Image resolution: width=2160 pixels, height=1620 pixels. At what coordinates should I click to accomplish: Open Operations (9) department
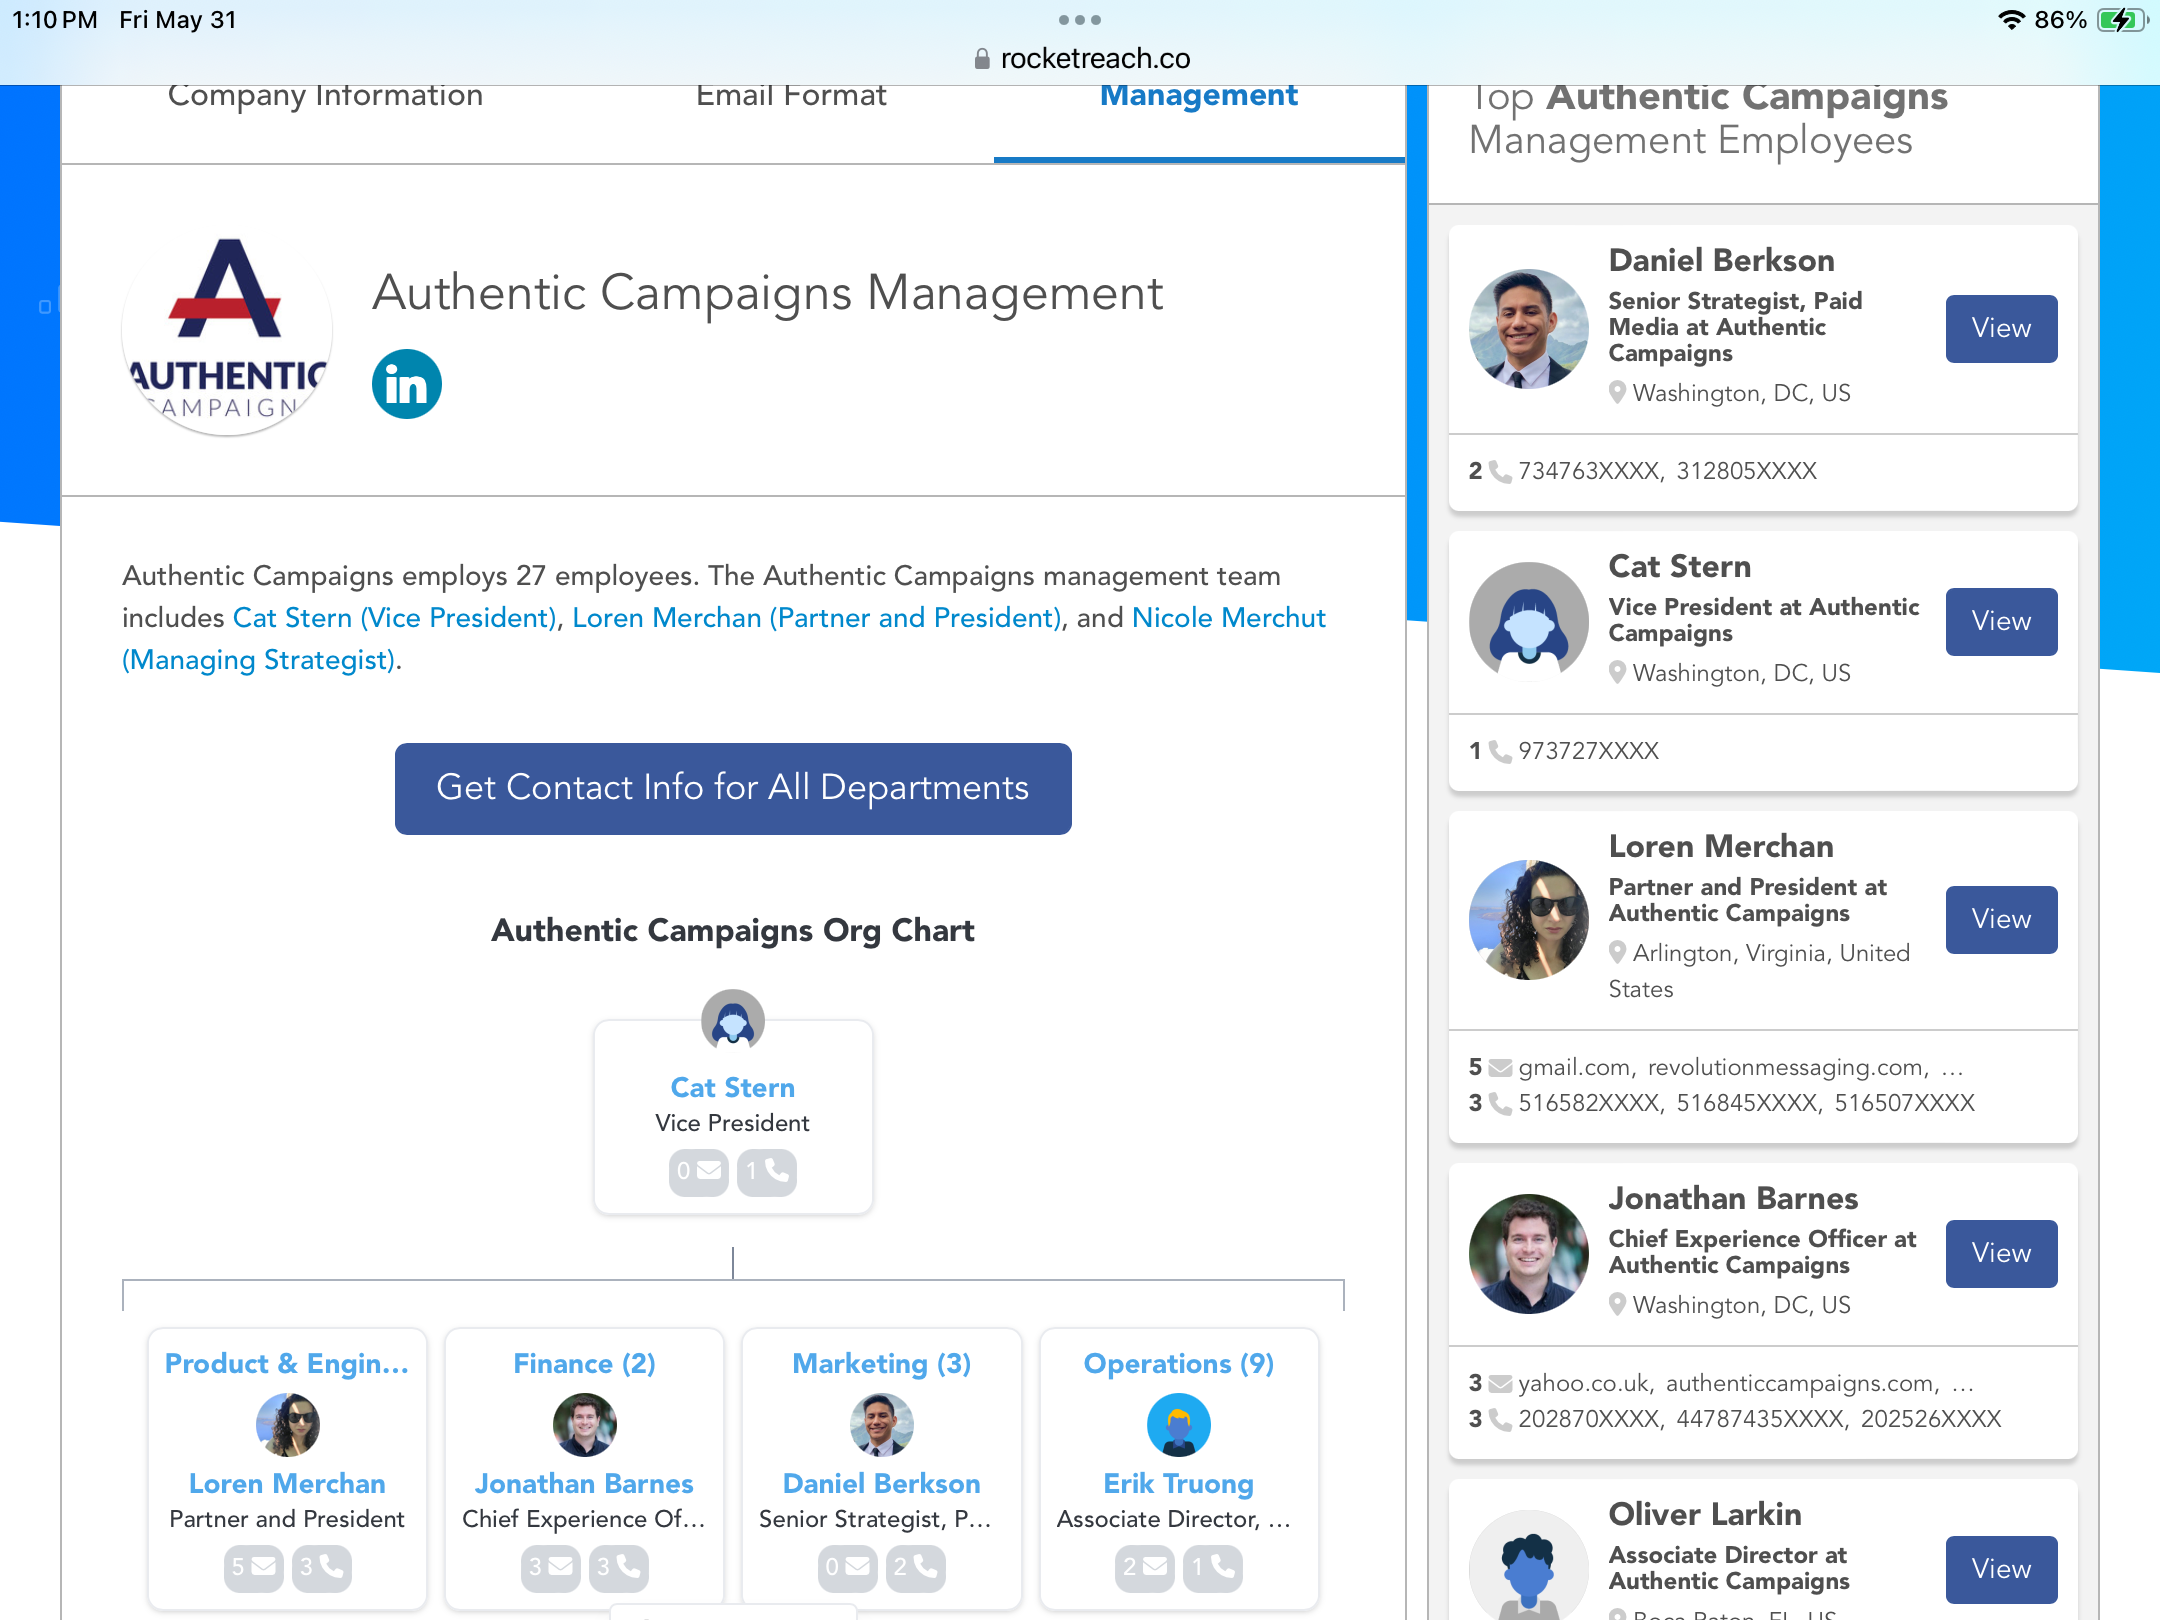1179,1364
